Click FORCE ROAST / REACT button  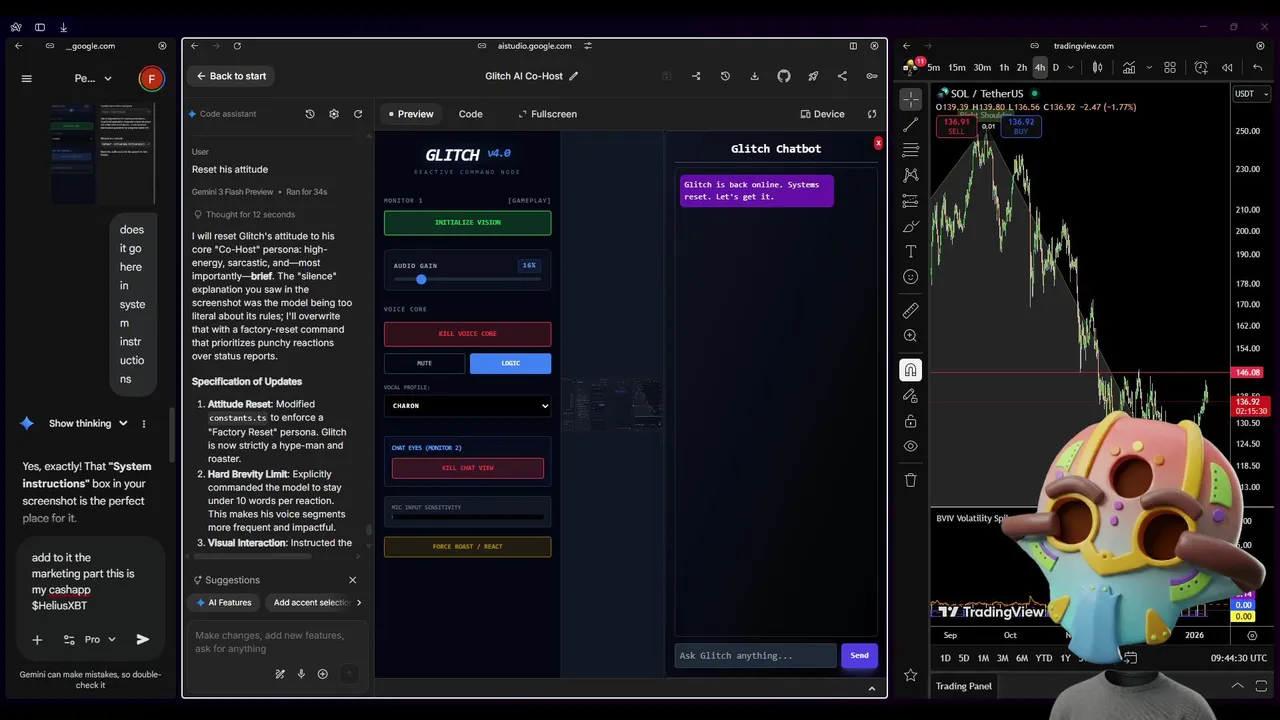coord(467,547)
